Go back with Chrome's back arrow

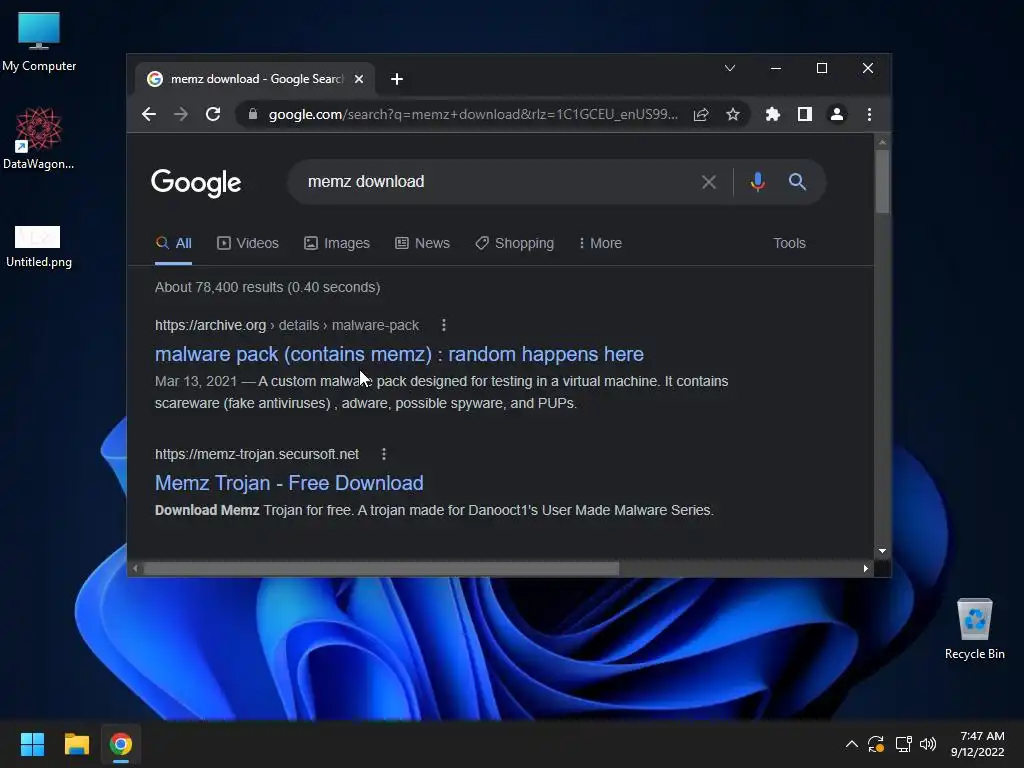click(149, 114)
